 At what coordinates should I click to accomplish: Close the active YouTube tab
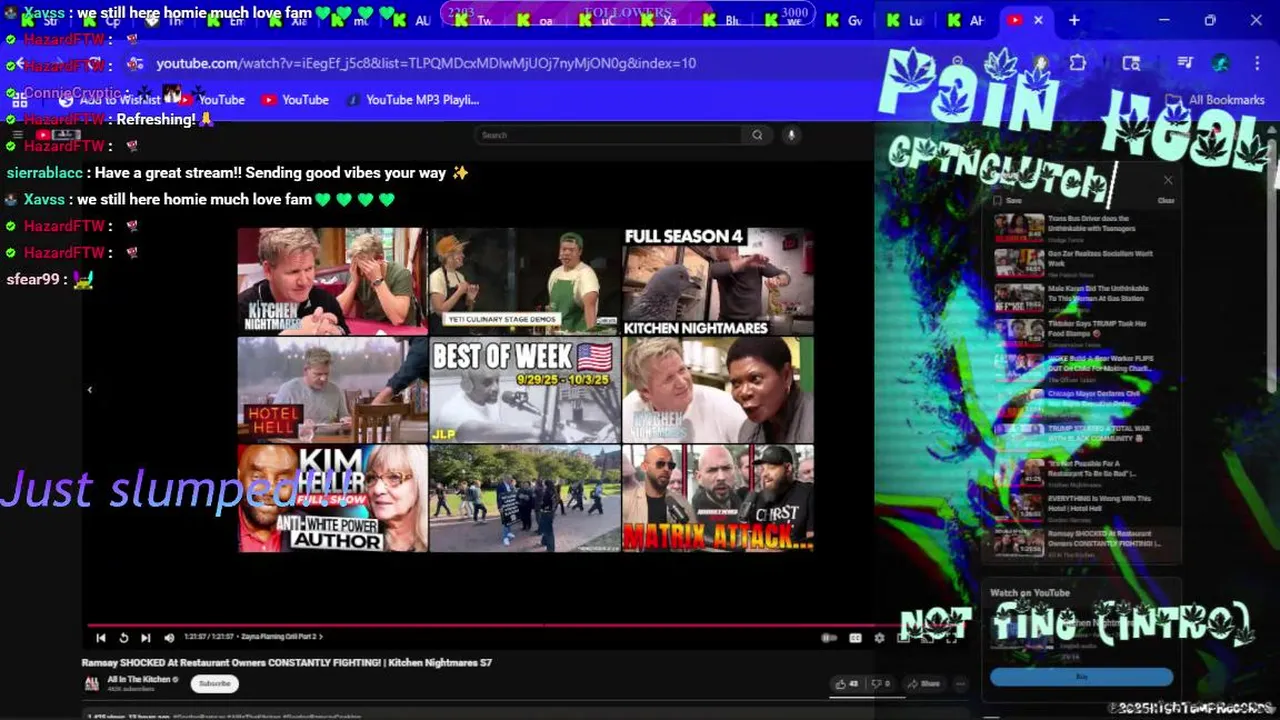click(x=1038, y=20)
